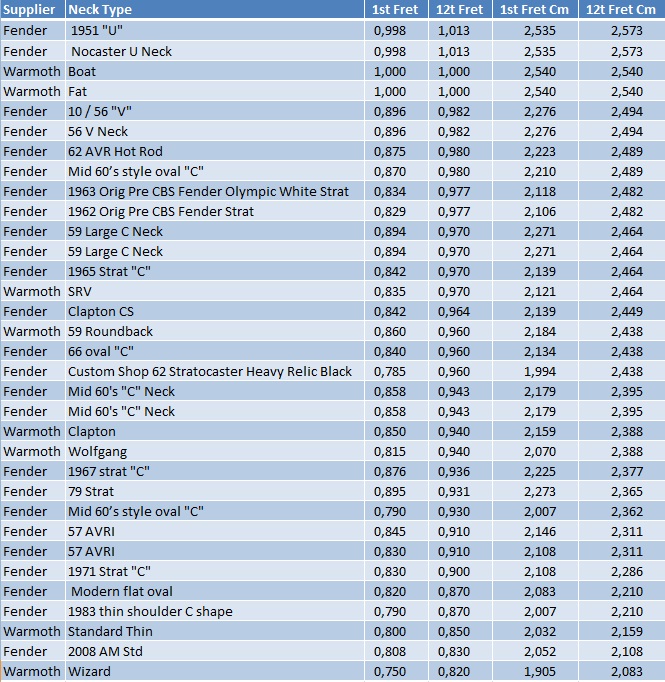Select the Wizard neck type cell
The height and width of the screenshot is (682, 665).
click(x=215, y=672)
